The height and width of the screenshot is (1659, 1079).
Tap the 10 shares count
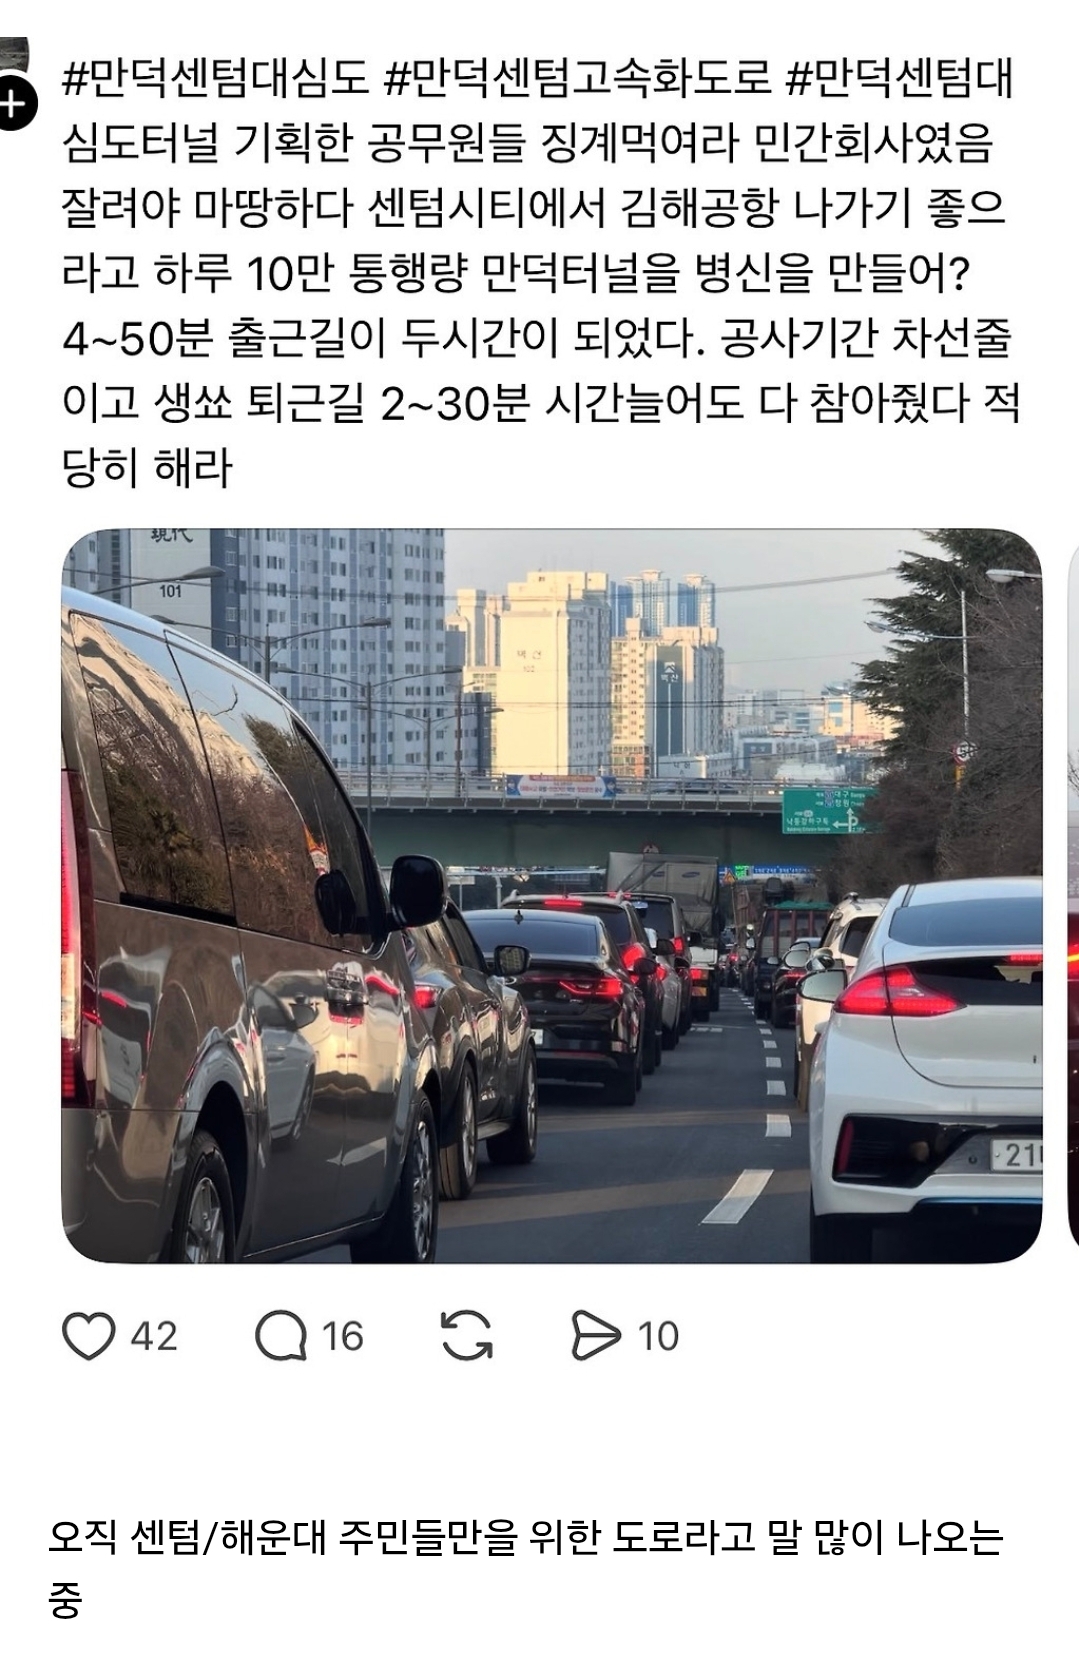tap(658, 1336)
